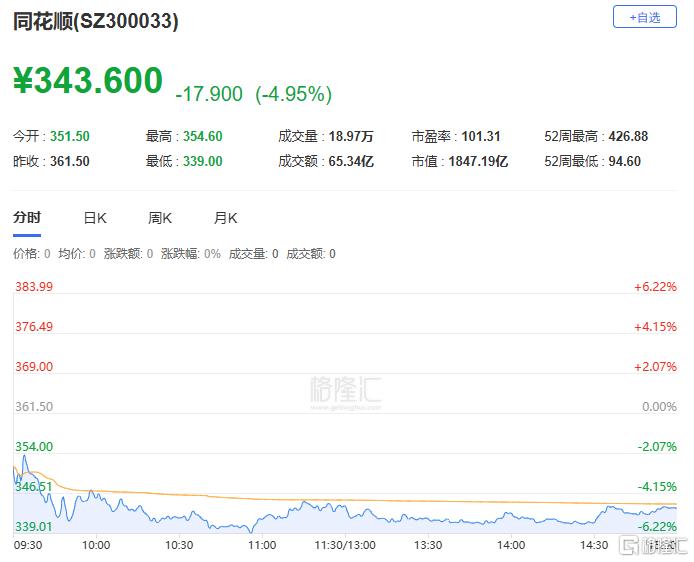
Task: Click the 369.00 price axis label
Action: click(34, 366)
